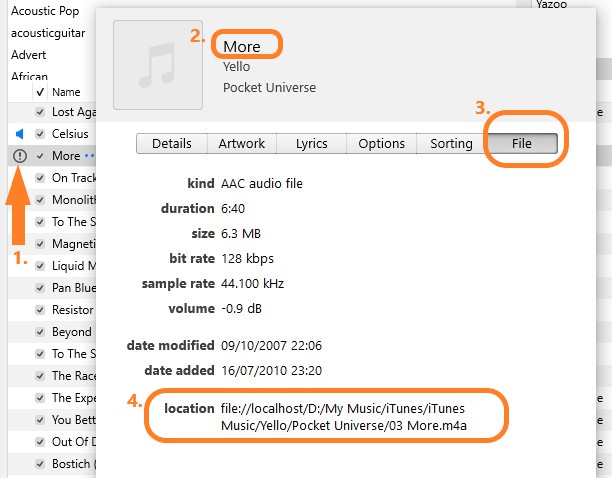Select Yazoo in the artist column
The image size is (612, 478).
551,4
